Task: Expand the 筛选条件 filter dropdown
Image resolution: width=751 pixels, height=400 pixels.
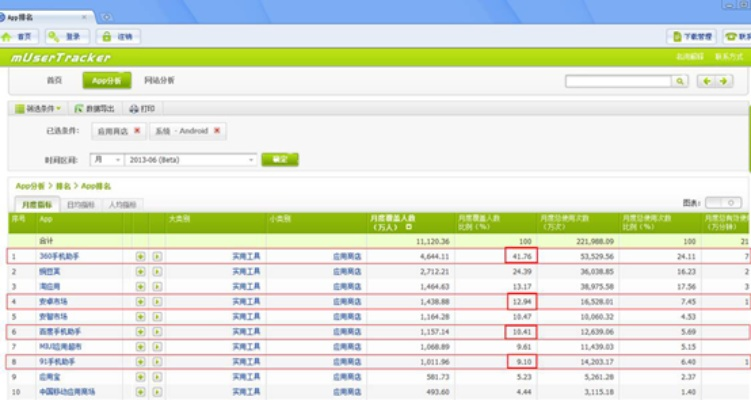Action: [x=38, y=109]
